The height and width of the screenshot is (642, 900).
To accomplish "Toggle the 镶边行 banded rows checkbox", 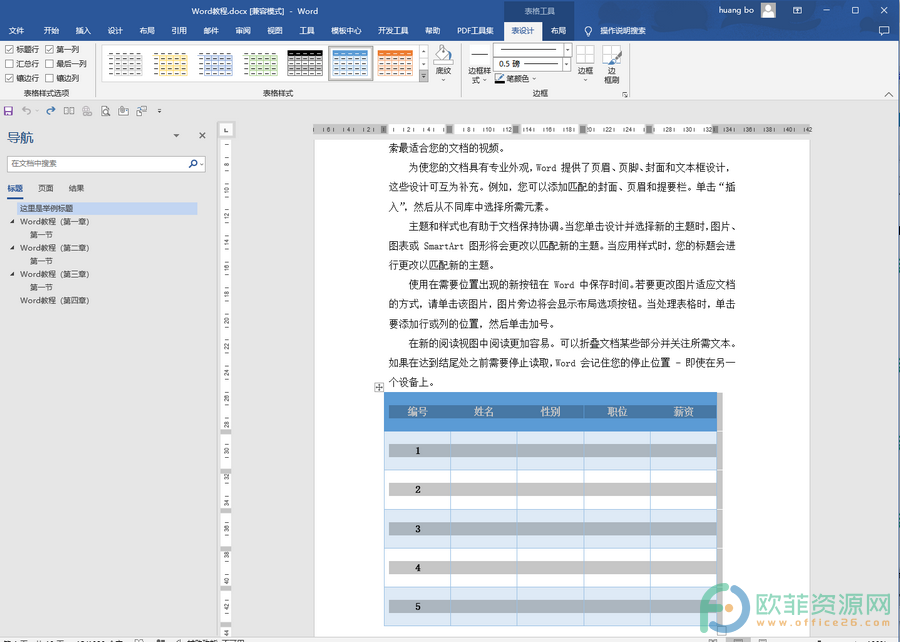I will click(x=9, y=78).
